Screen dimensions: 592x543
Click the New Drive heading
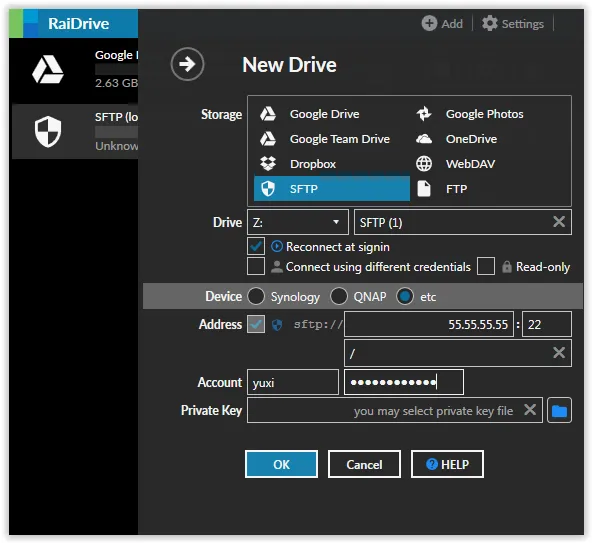[289, 65]
